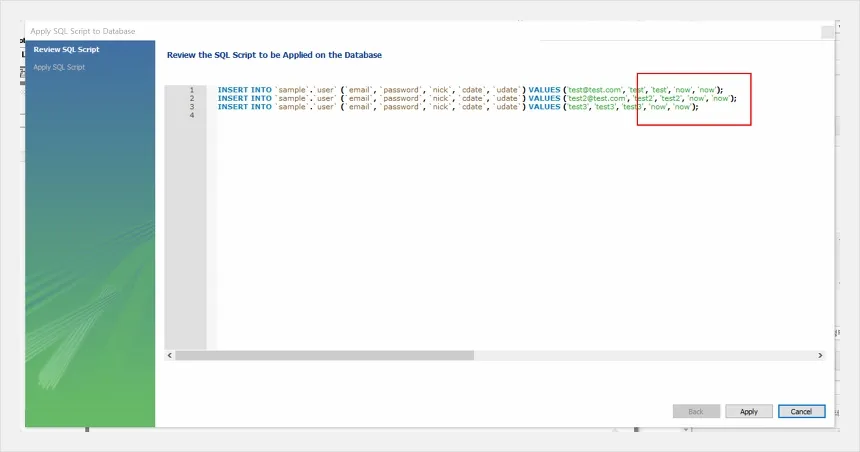Image resolution: width=860 pixels, height=452 pixels.
Task: Click the close button of the dialog
Action: (827, 33)
